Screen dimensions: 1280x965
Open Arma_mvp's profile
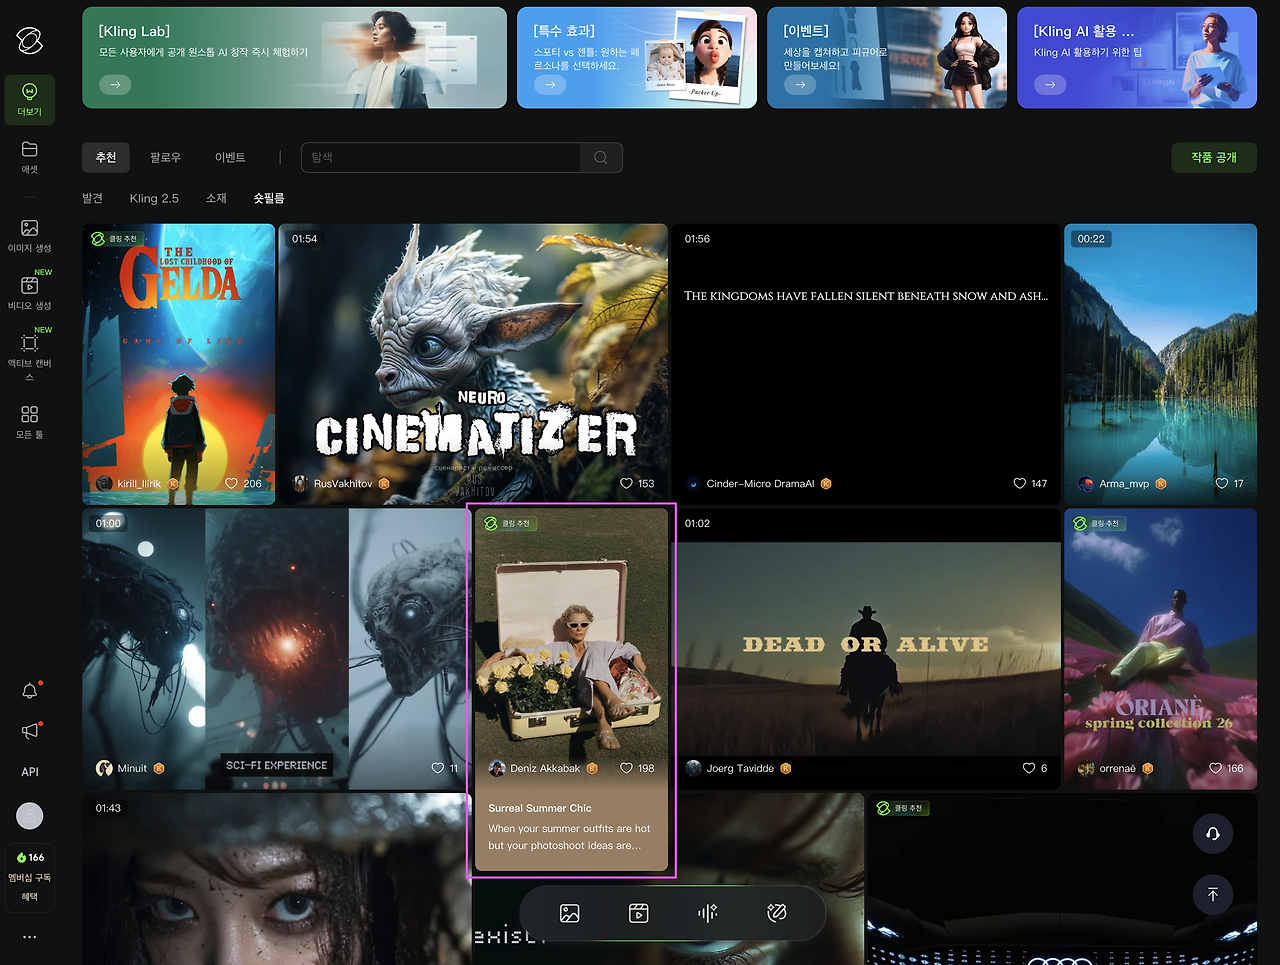coord(1123,483)
